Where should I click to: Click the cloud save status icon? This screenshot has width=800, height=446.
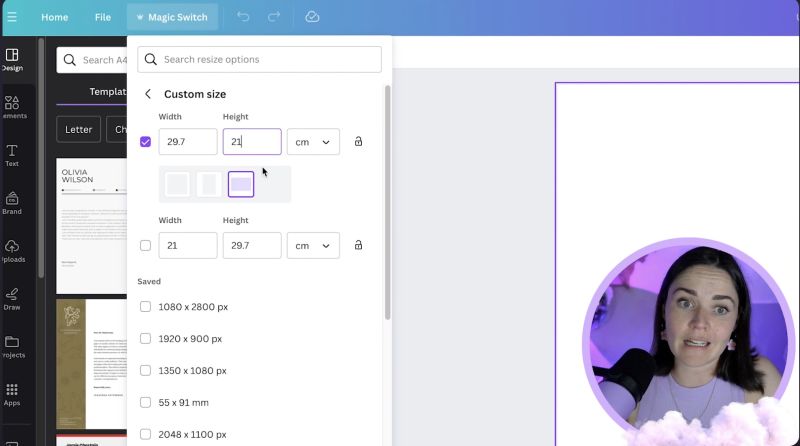[x=312, y=17]
